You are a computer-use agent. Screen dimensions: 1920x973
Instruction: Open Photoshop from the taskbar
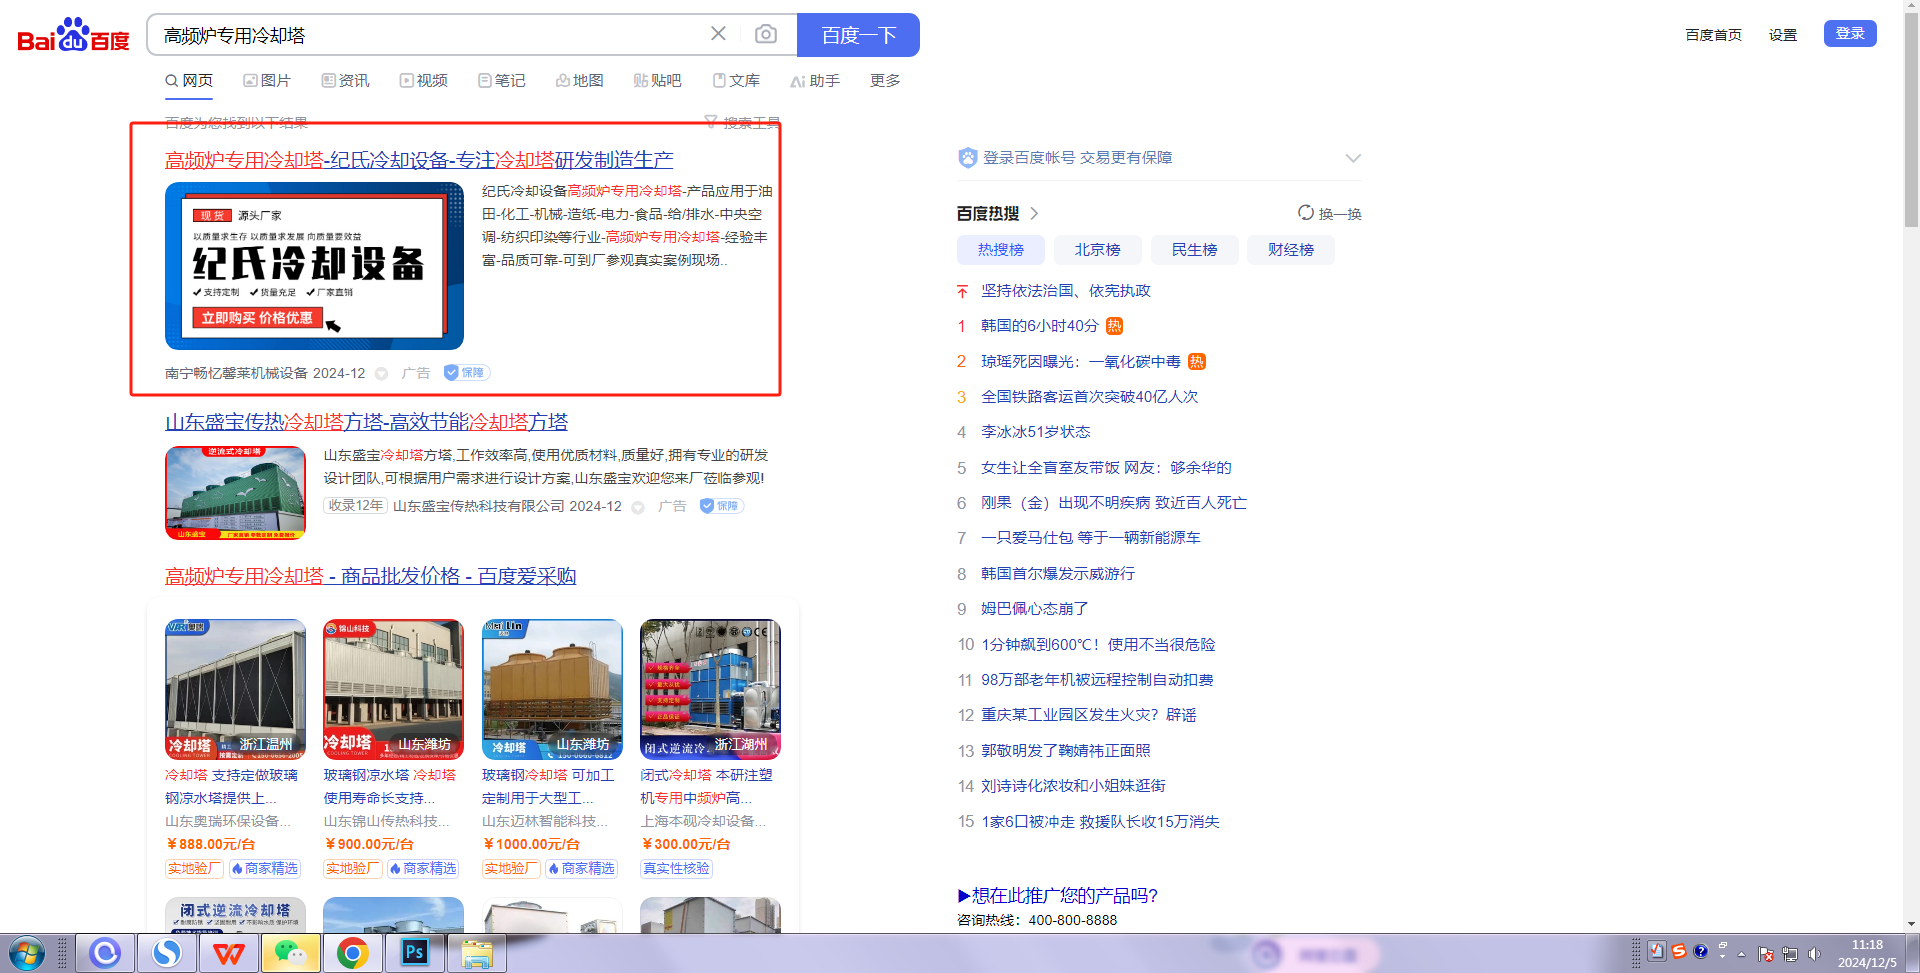414,953
